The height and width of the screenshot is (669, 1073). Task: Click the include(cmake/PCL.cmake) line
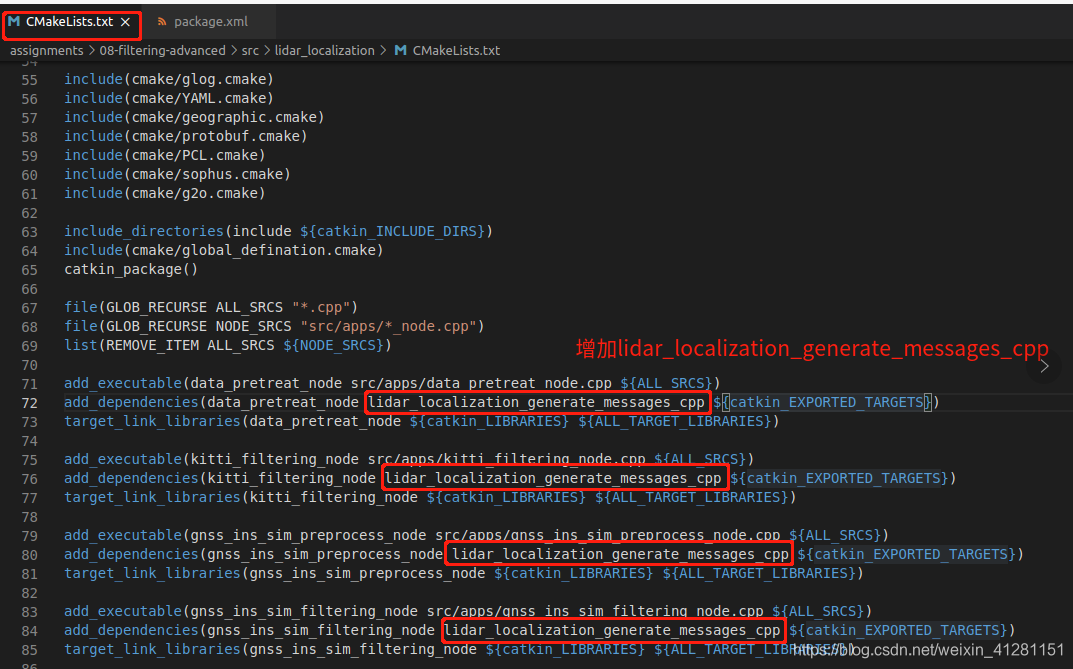pos(165,155)
